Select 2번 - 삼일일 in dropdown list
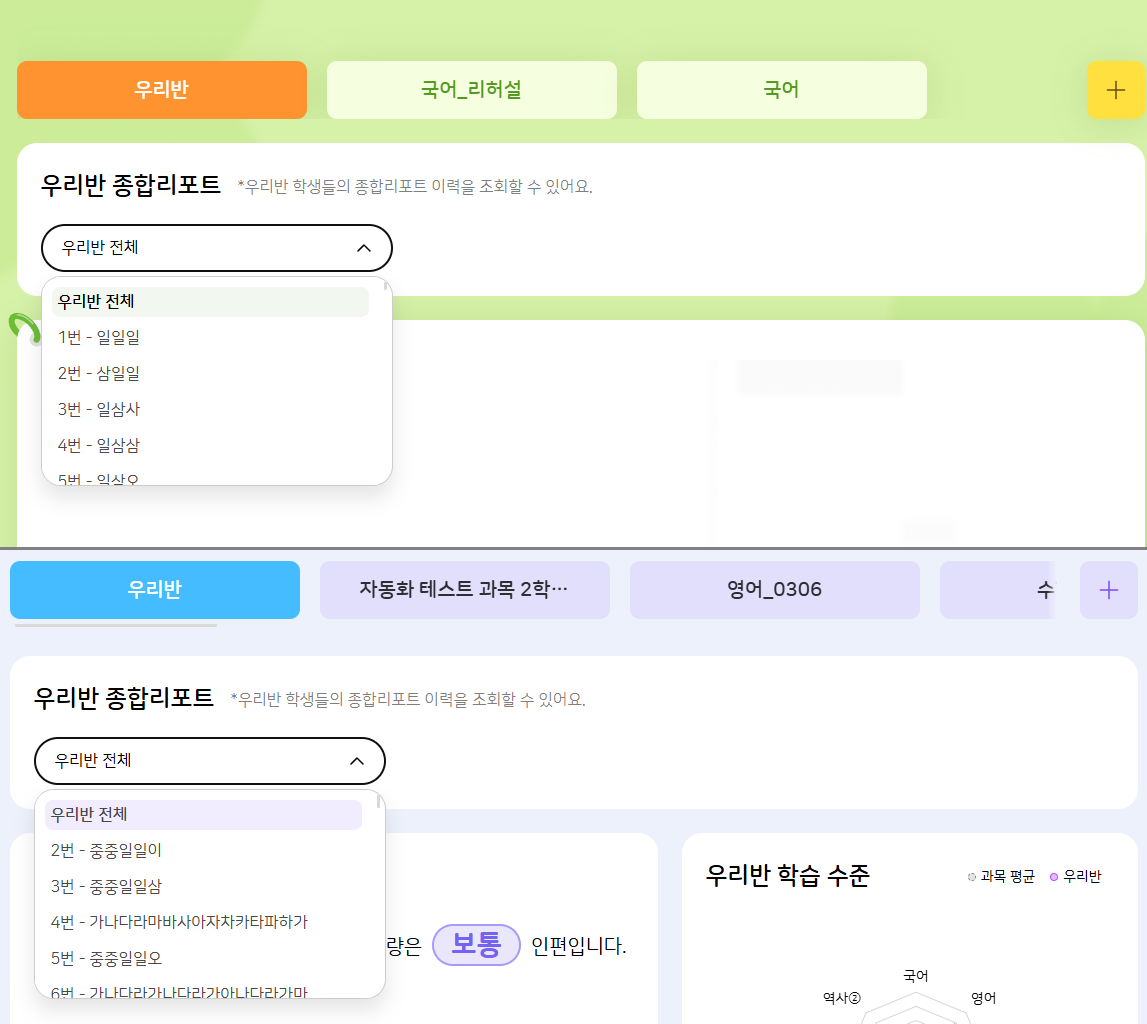This screenshot has width=1147, height=1024. coord(99,374)
